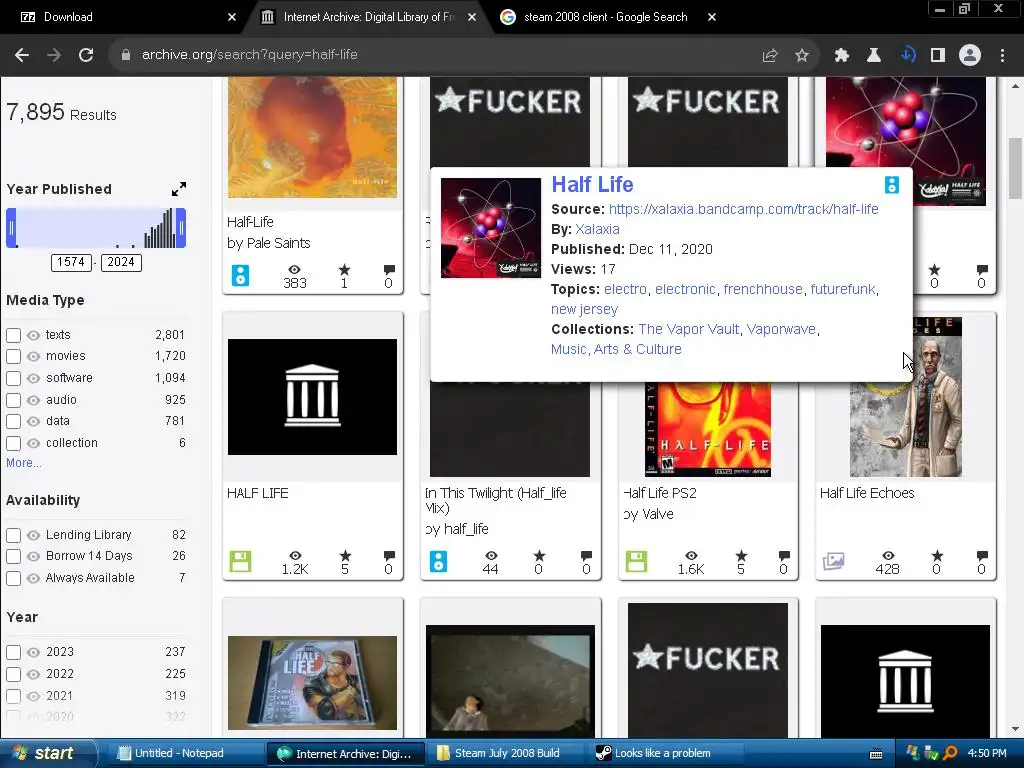
Task: Open Steam July 2008 Build taskbar item
Action: [507, 753]
